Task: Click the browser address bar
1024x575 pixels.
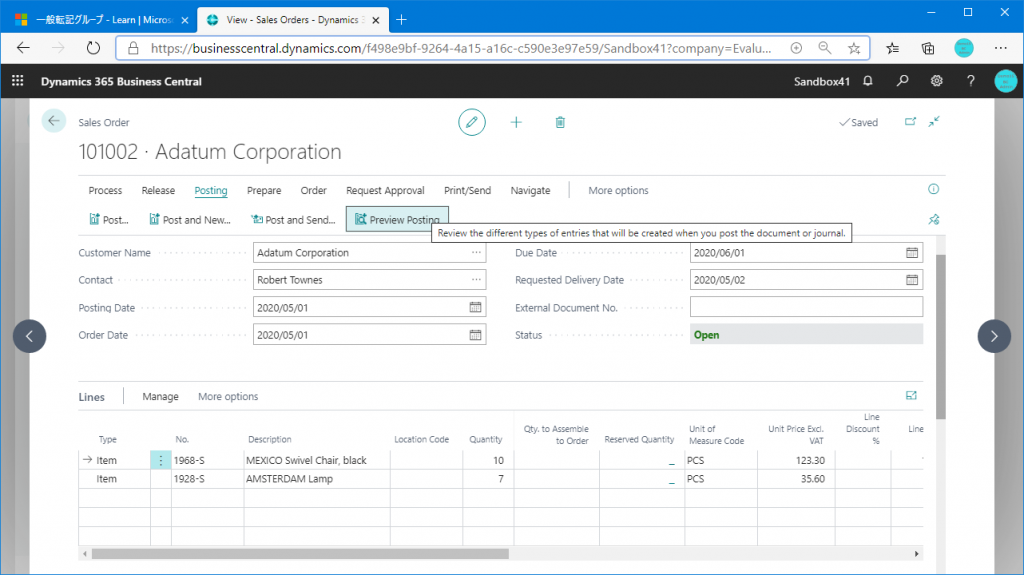Action: 460,48
